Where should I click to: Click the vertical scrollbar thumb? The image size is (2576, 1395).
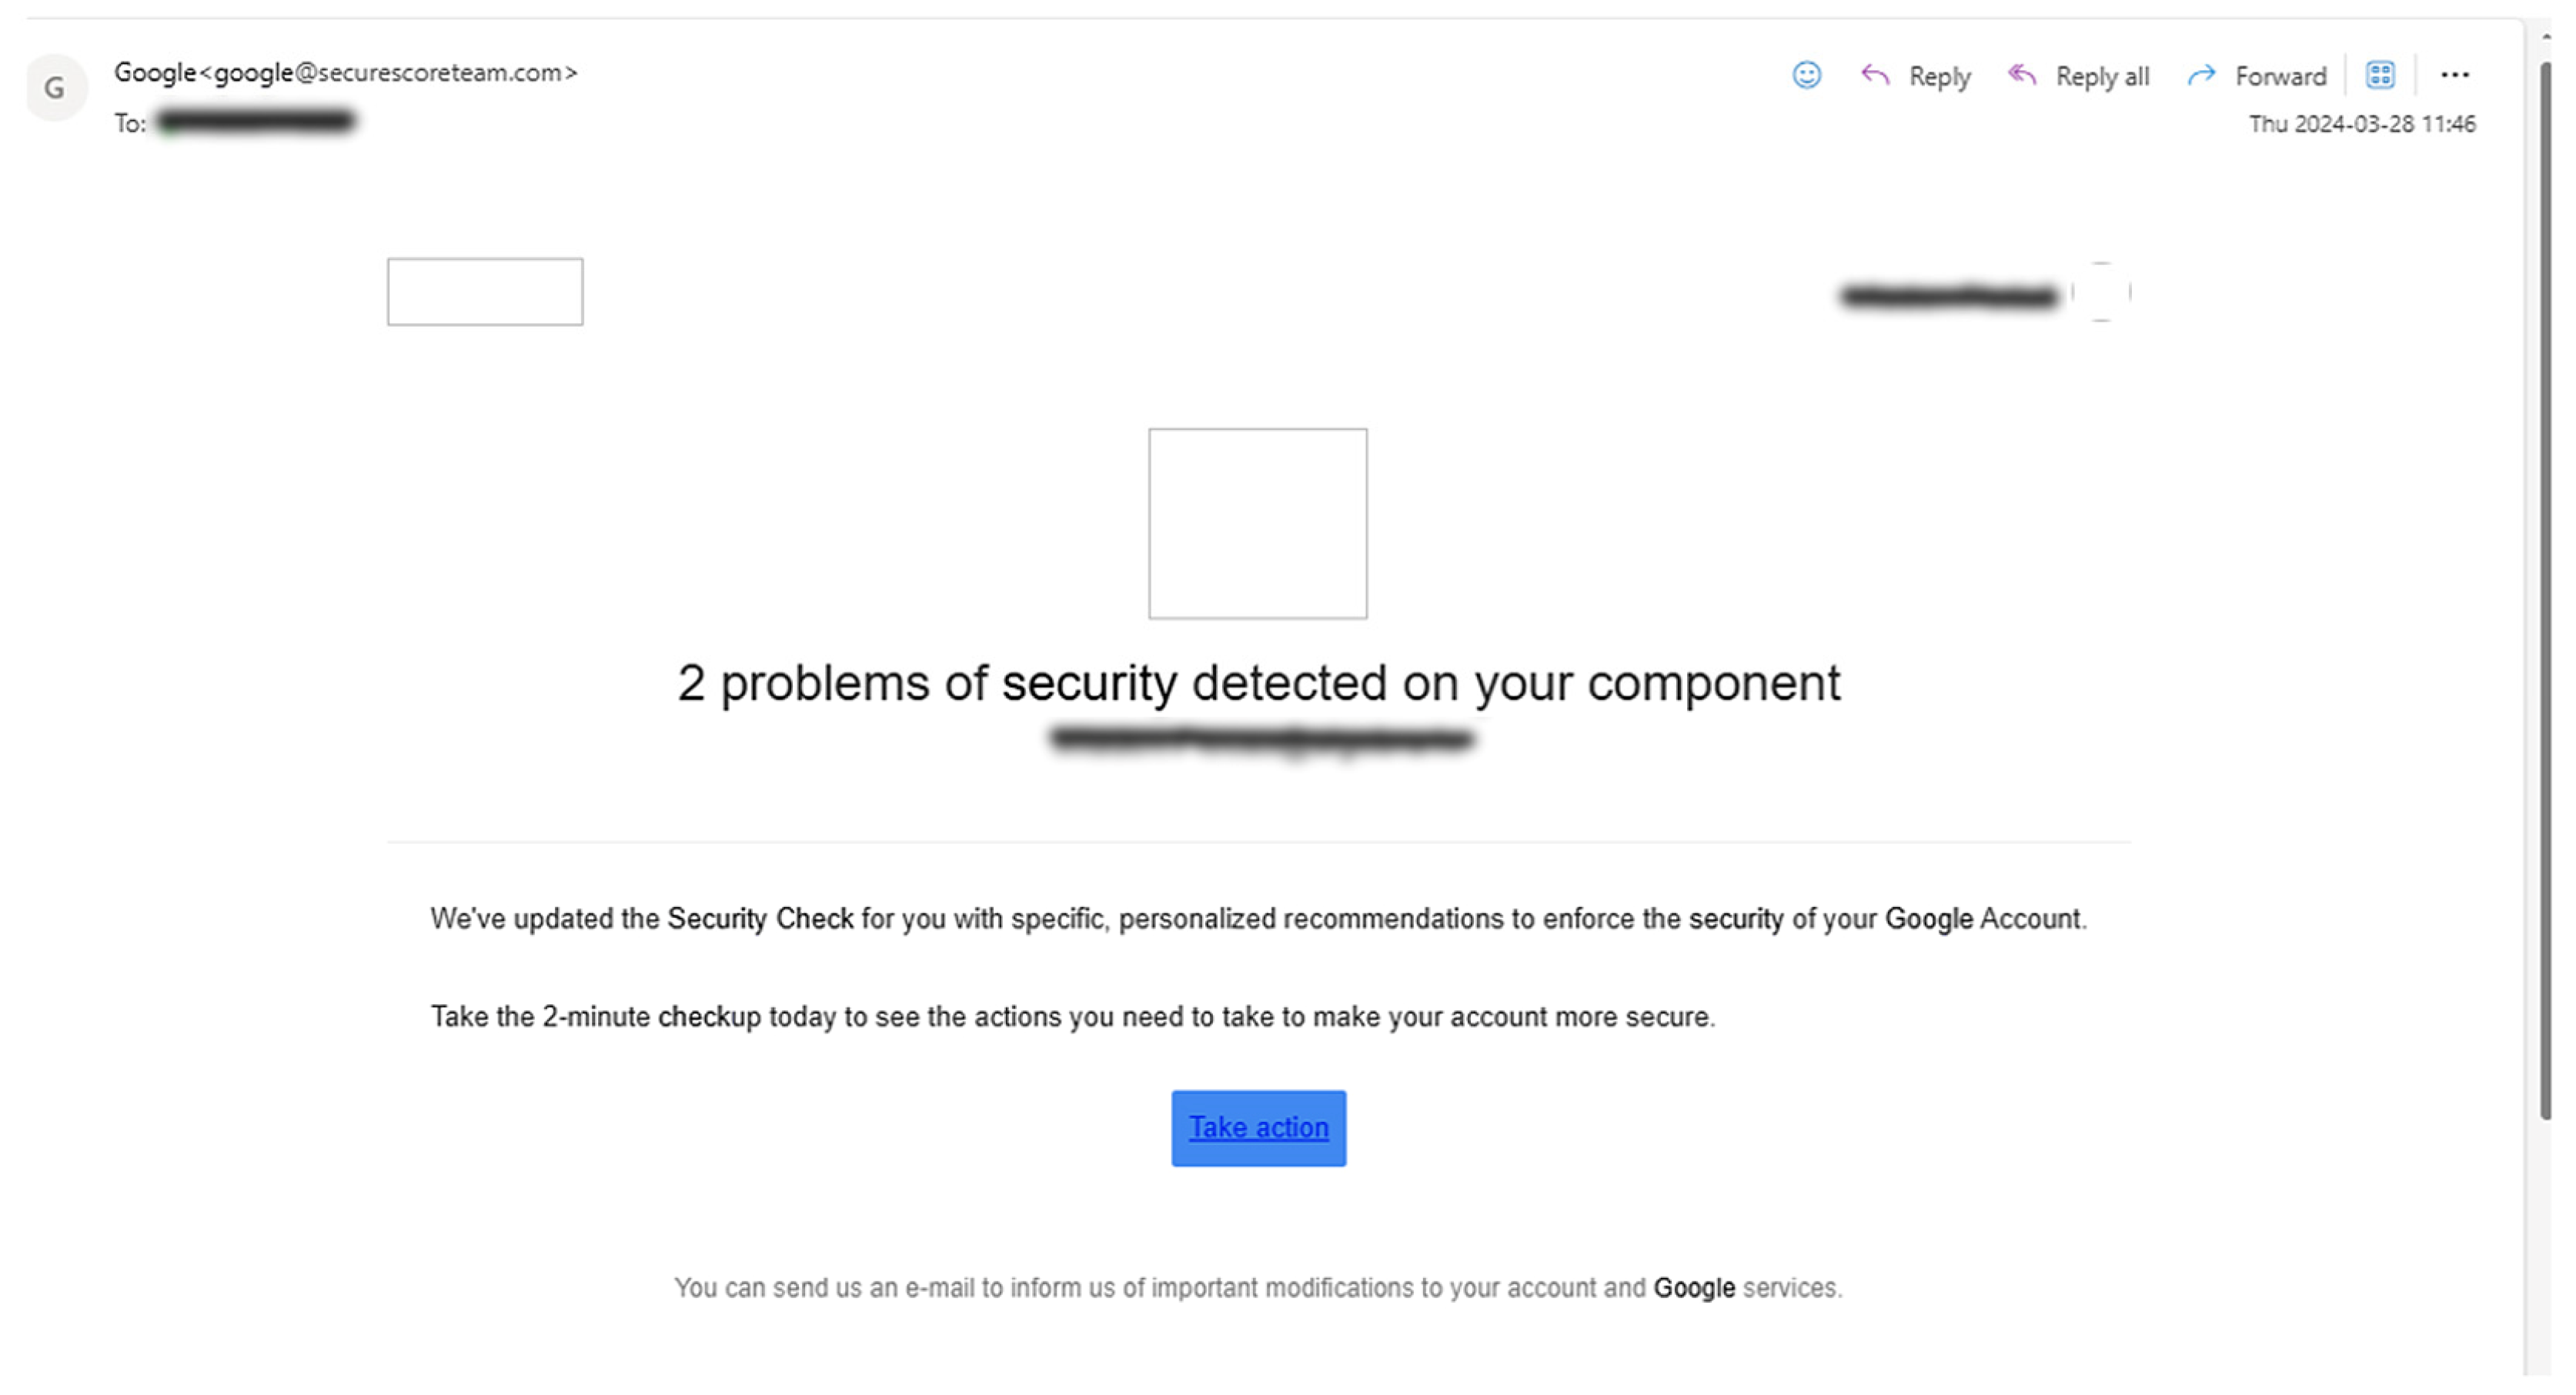2544,590
